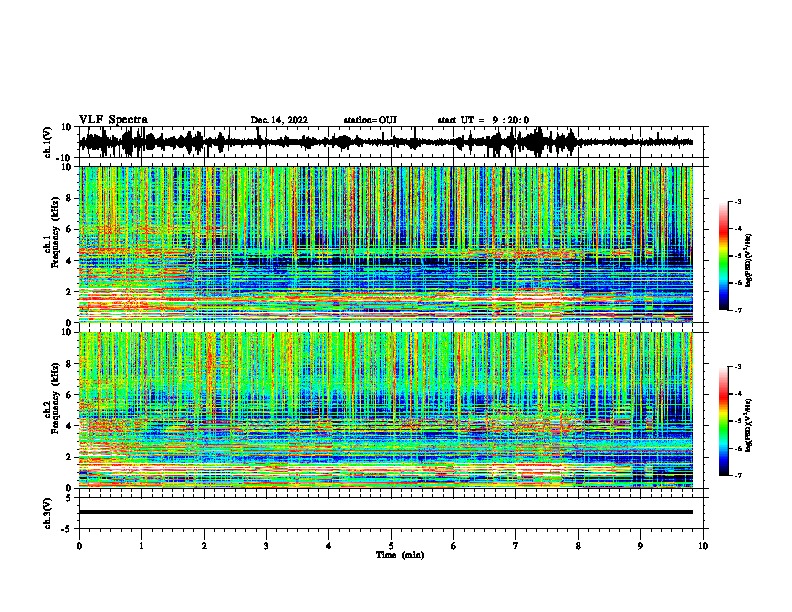Click the "station=OUI" label
The image size is (792, 612).
[x=370, y=120]
